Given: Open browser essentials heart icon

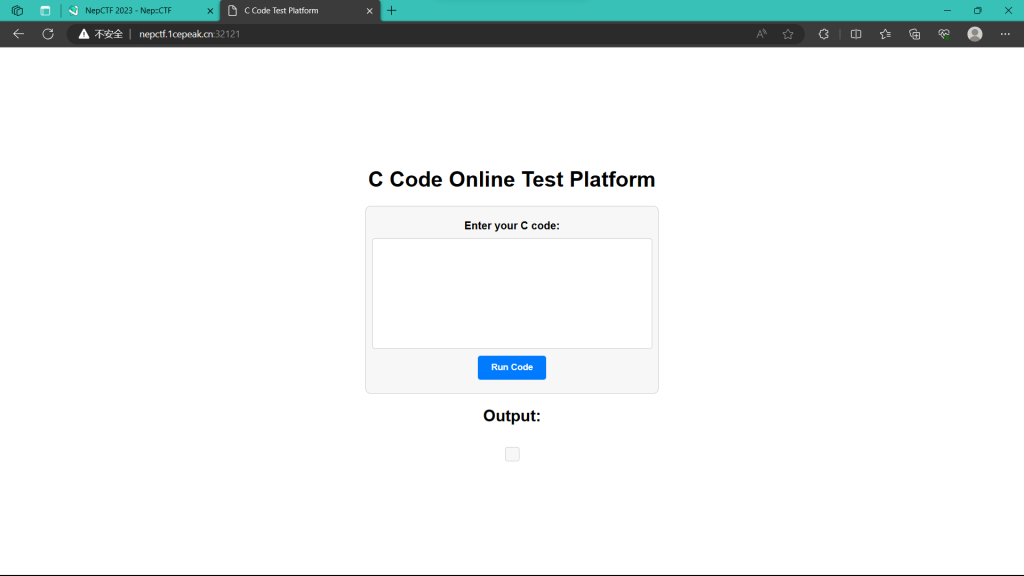Looking at the screenshot, I should [944, 34].
